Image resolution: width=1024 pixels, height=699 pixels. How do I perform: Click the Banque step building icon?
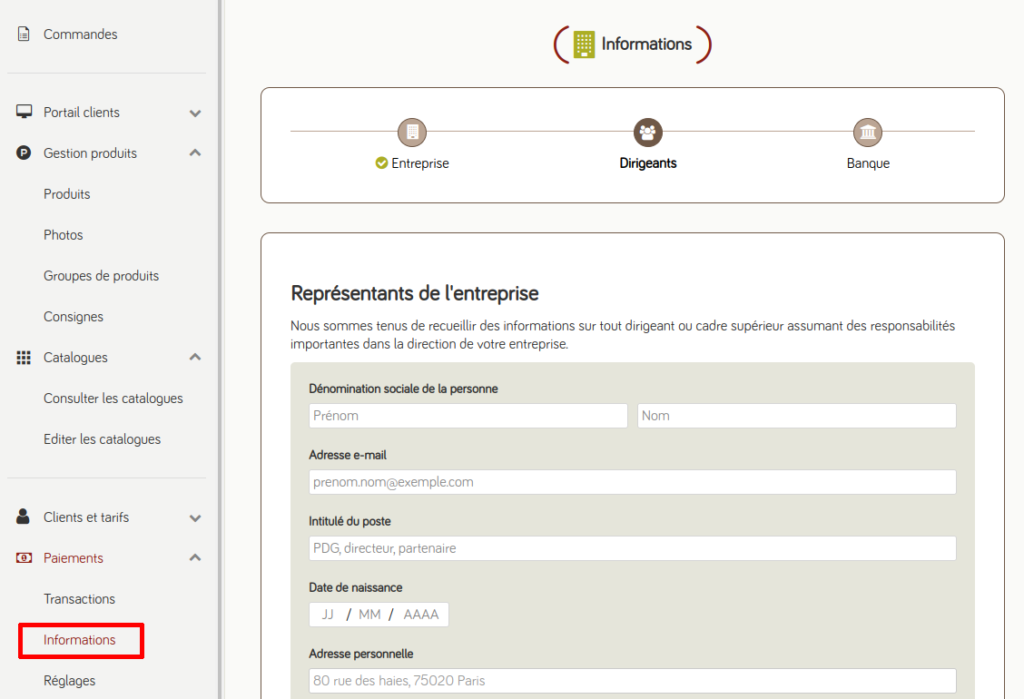(x=868, y=132)
